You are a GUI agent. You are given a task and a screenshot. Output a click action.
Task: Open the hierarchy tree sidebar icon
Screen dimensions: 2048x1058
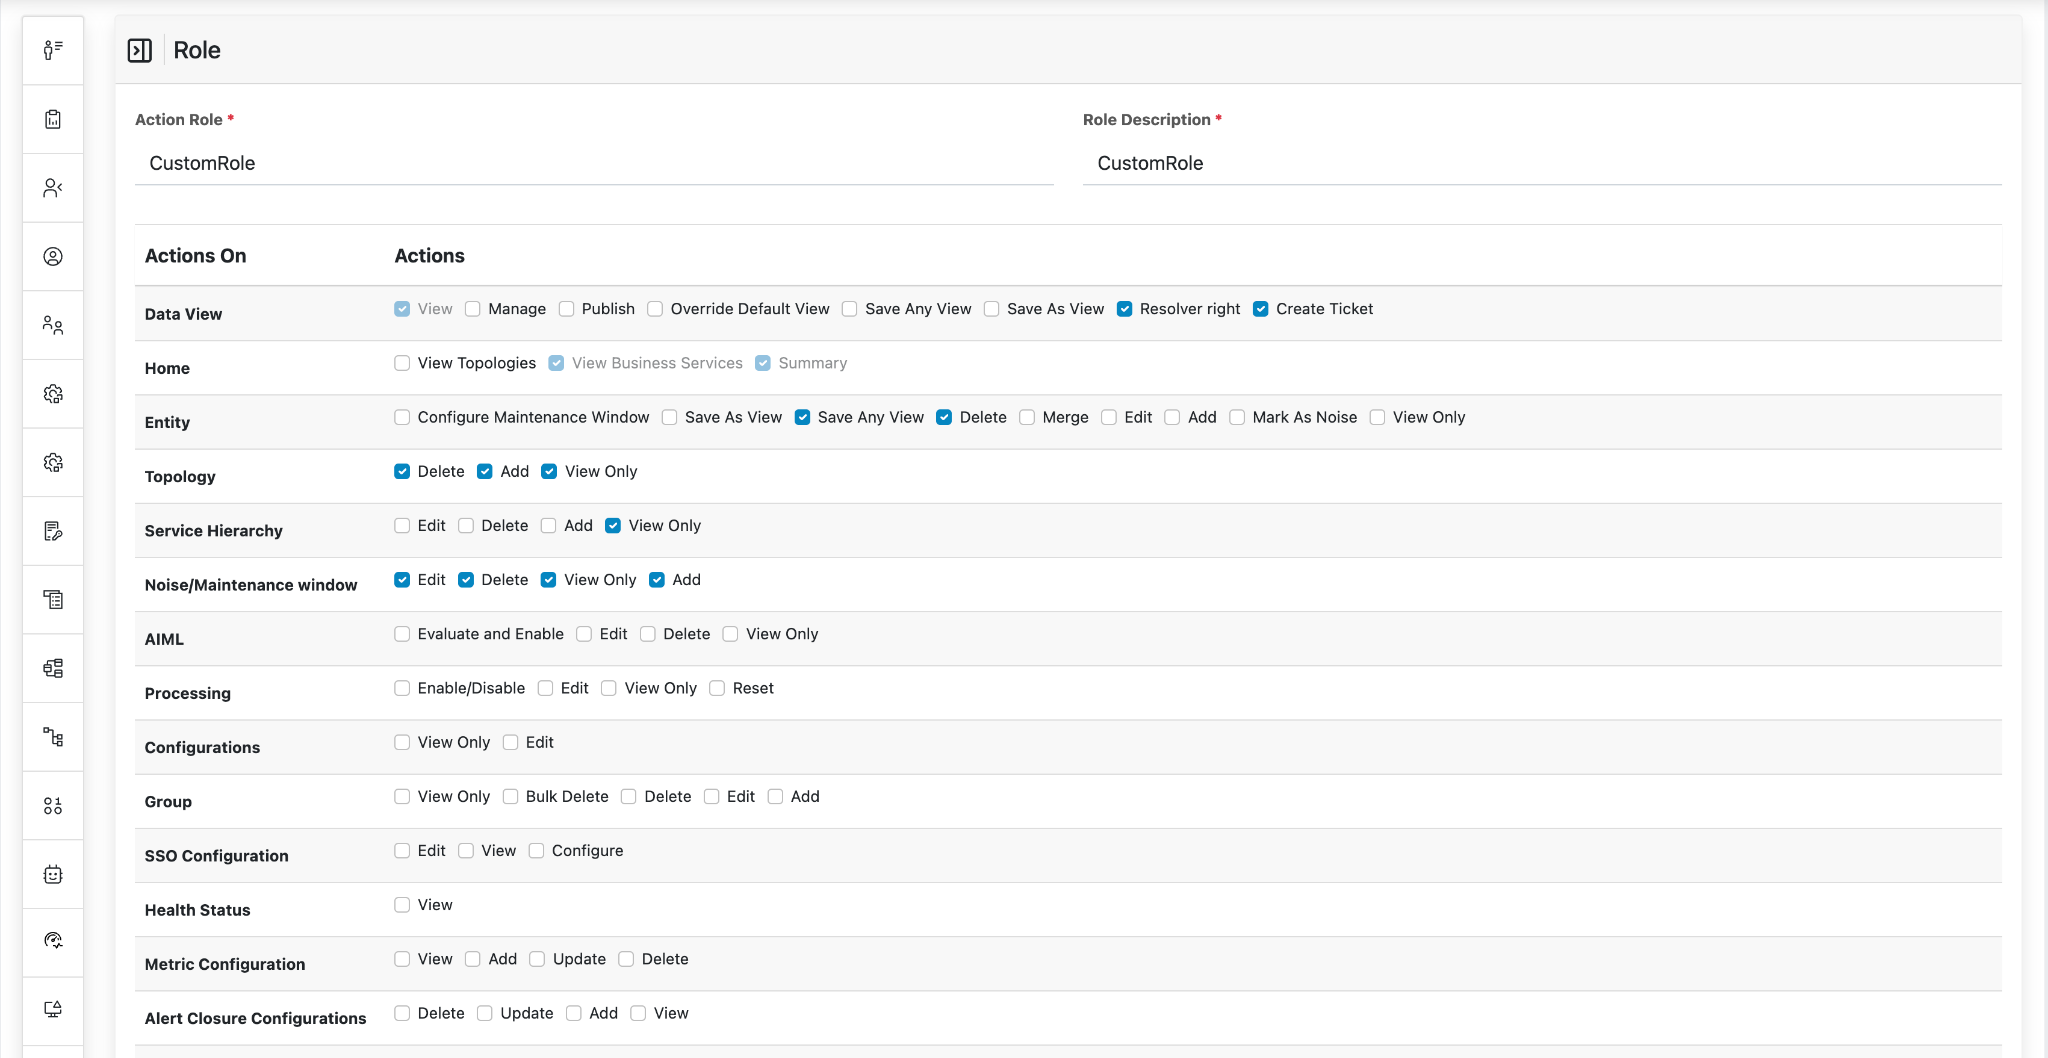pyautogui.click(x=53, y=737)
